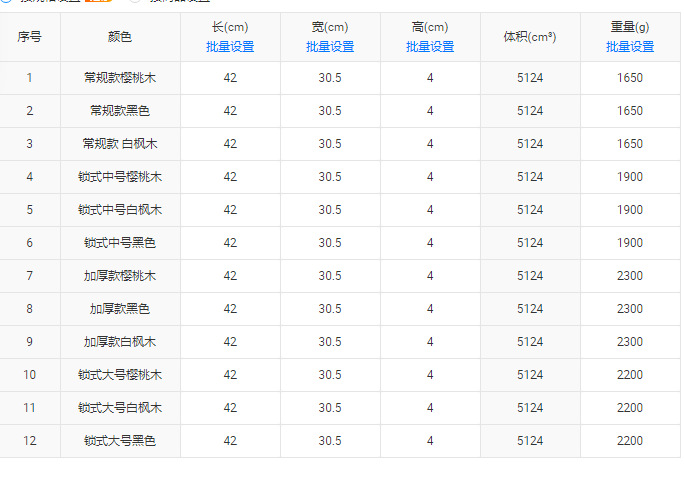Click height 4 in row 常规款黑色
Screen dimensions: 684x483
coord(430,111)
